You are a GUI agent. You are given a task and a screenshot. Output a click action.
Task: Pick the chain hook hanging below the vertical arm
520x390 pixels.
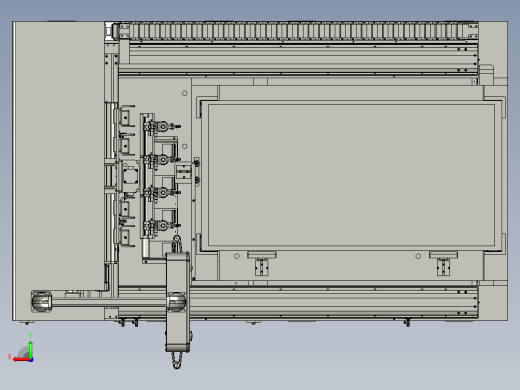[x=177, y=361]
